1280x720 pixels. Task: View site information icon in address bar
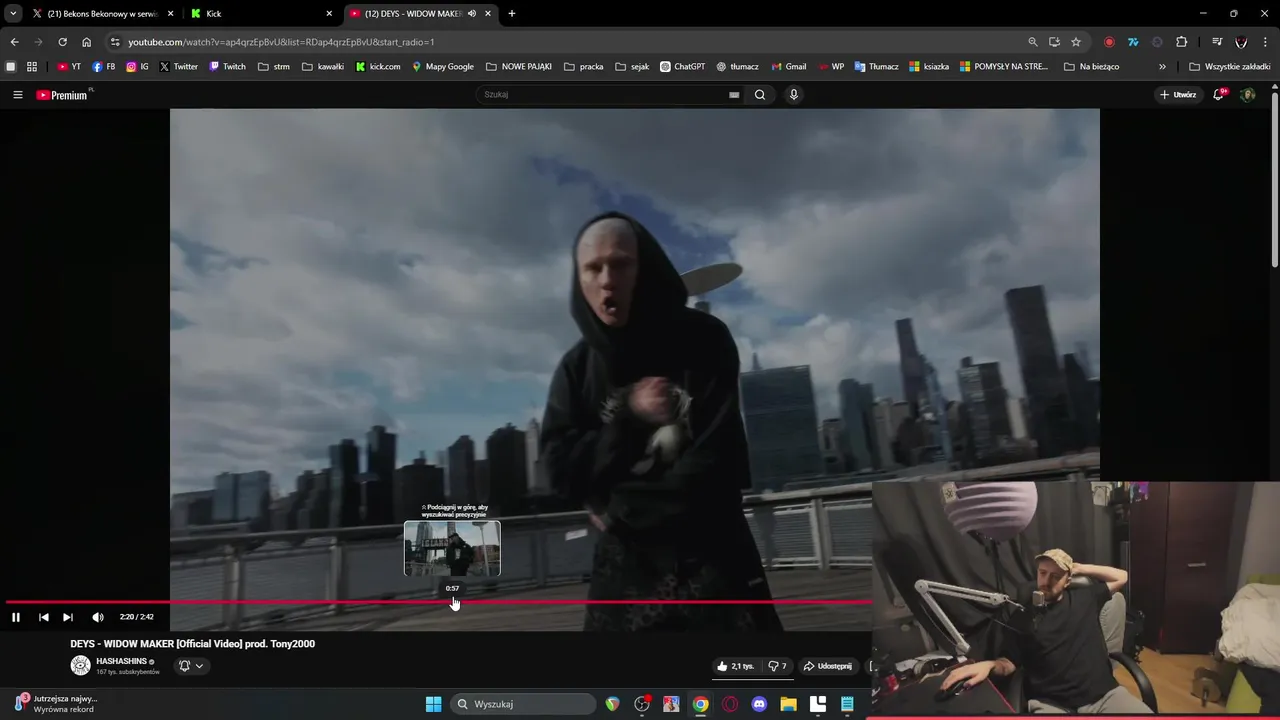tap(115, 42)
